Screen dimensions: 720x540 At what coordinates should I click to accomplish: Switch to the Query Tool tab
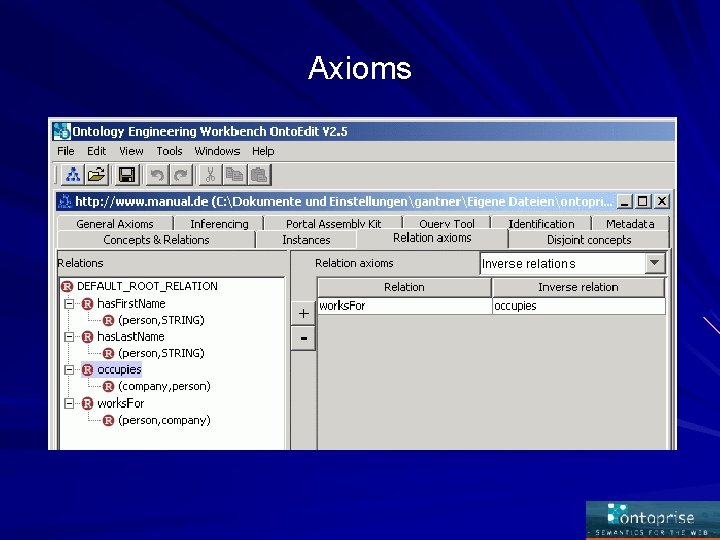[447, 224]
